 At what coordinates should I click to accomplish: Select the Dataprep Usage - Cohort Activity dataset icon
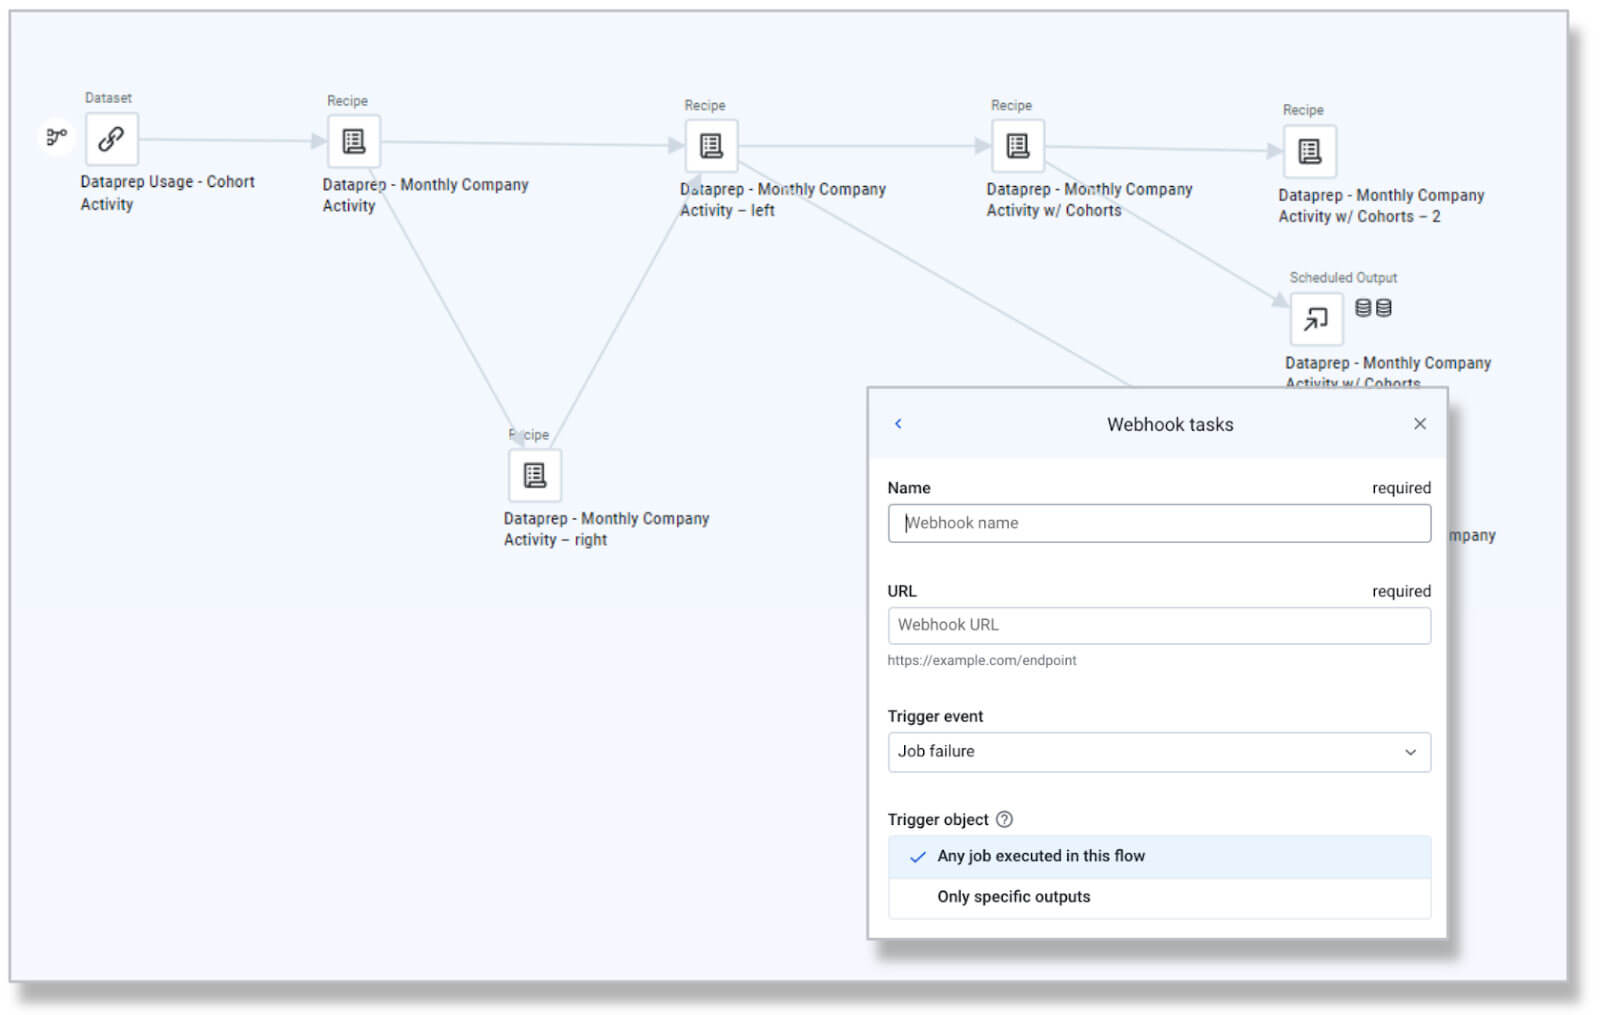coord(111,139)
